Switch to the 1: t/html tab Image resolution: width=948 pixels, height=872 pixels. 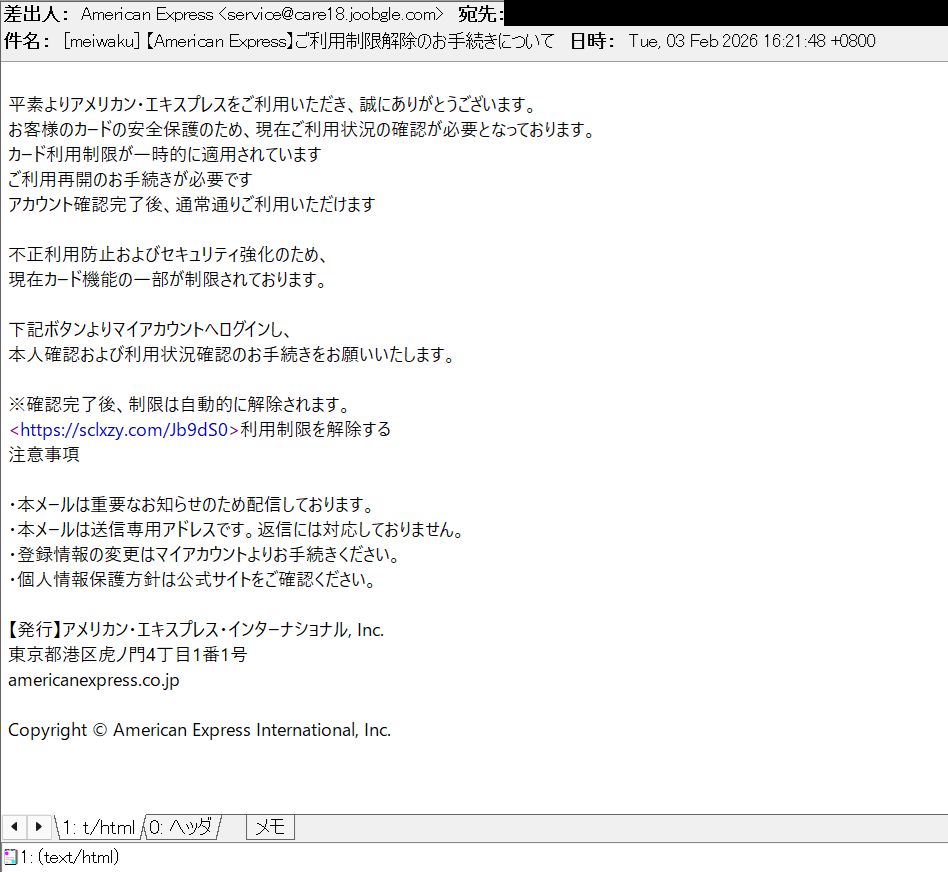[x=99, y=827]
